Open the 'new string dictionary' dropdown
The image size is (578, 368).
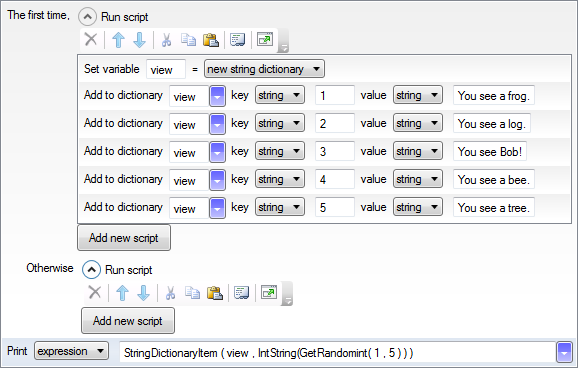[x=264, y=69]
